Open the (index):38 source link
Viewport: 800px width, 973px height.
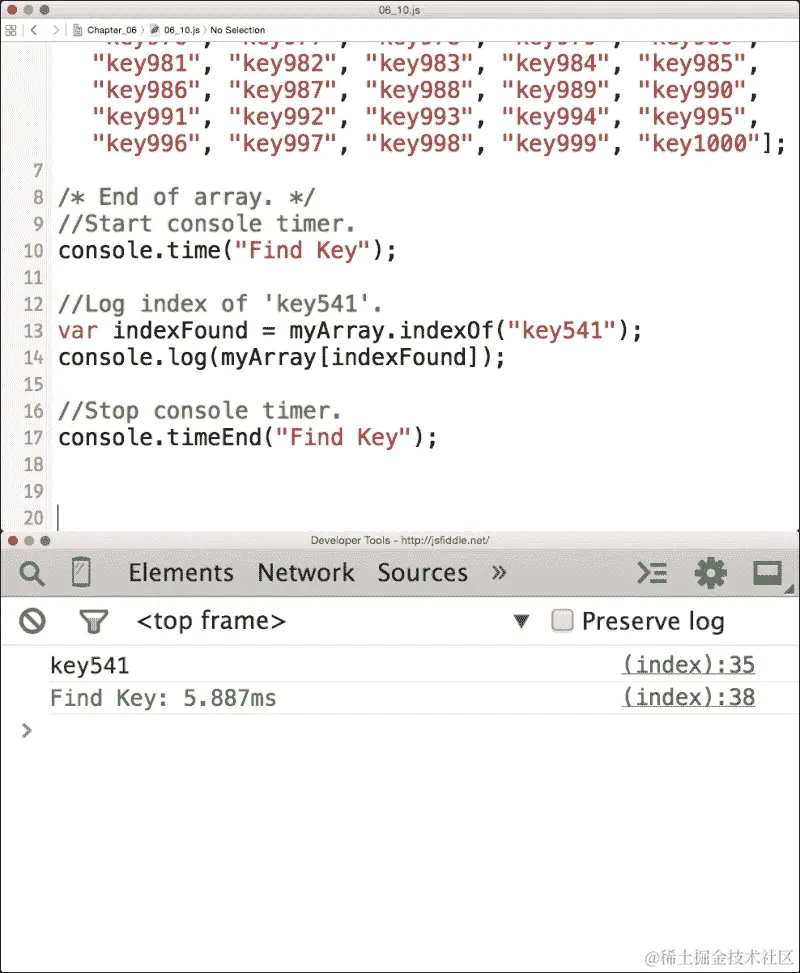[x=689, y=697]
